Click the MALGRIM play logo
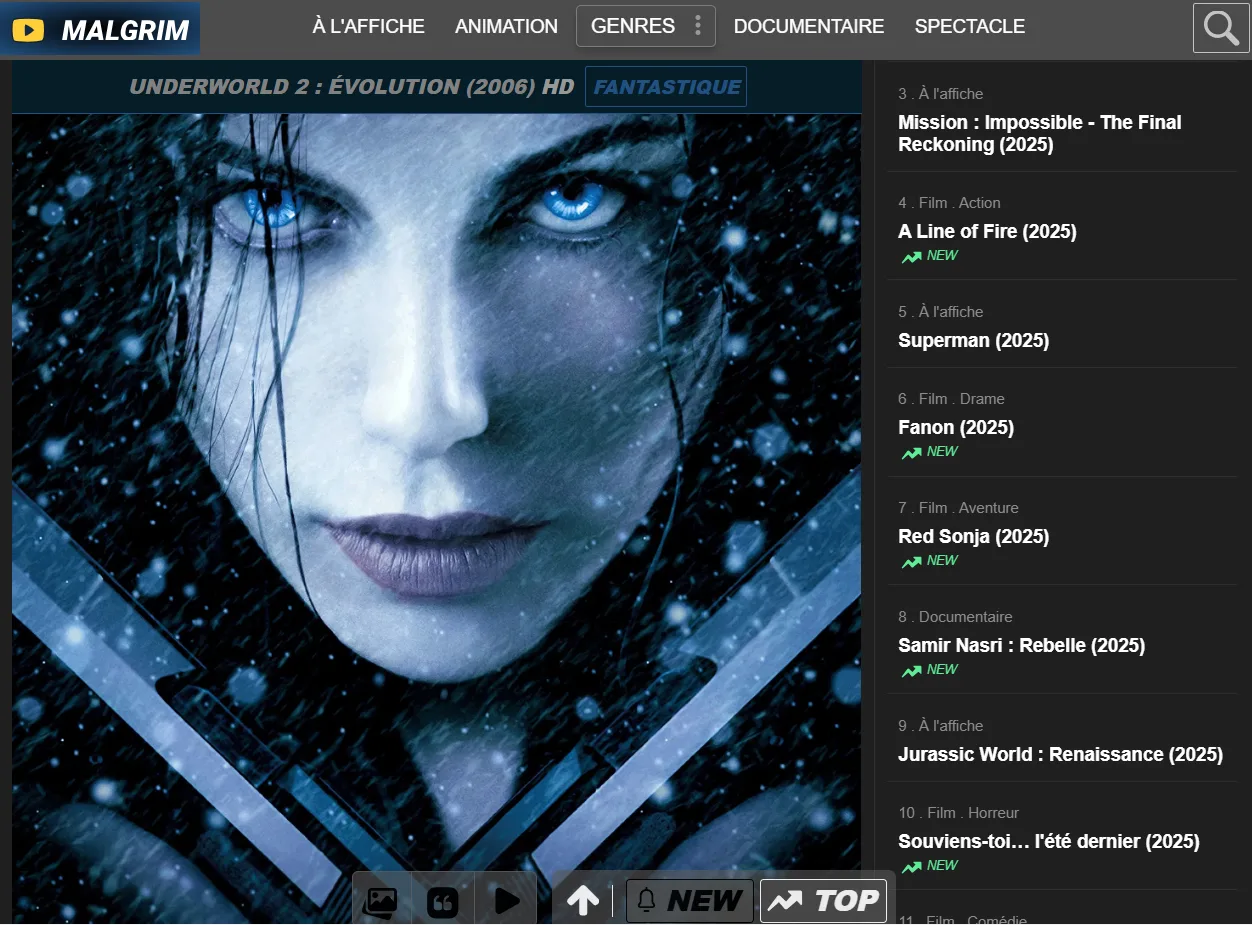The height and width of the screenshot is (925, 1252). (30, 28)
